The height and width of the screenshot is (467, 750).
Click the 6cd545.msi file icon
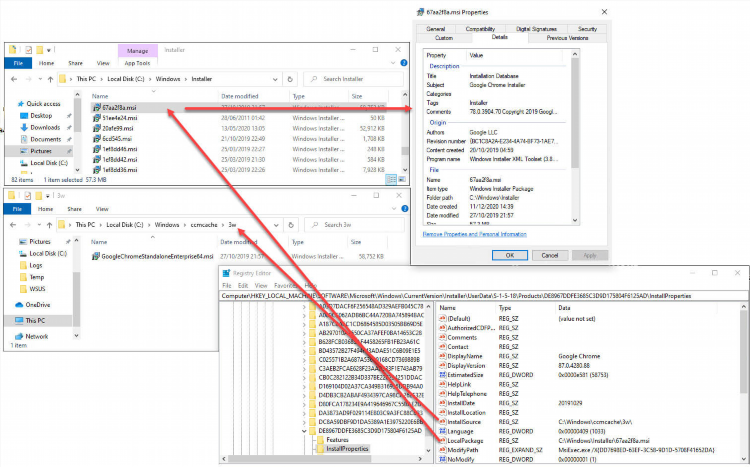click(x=97, y=139)
